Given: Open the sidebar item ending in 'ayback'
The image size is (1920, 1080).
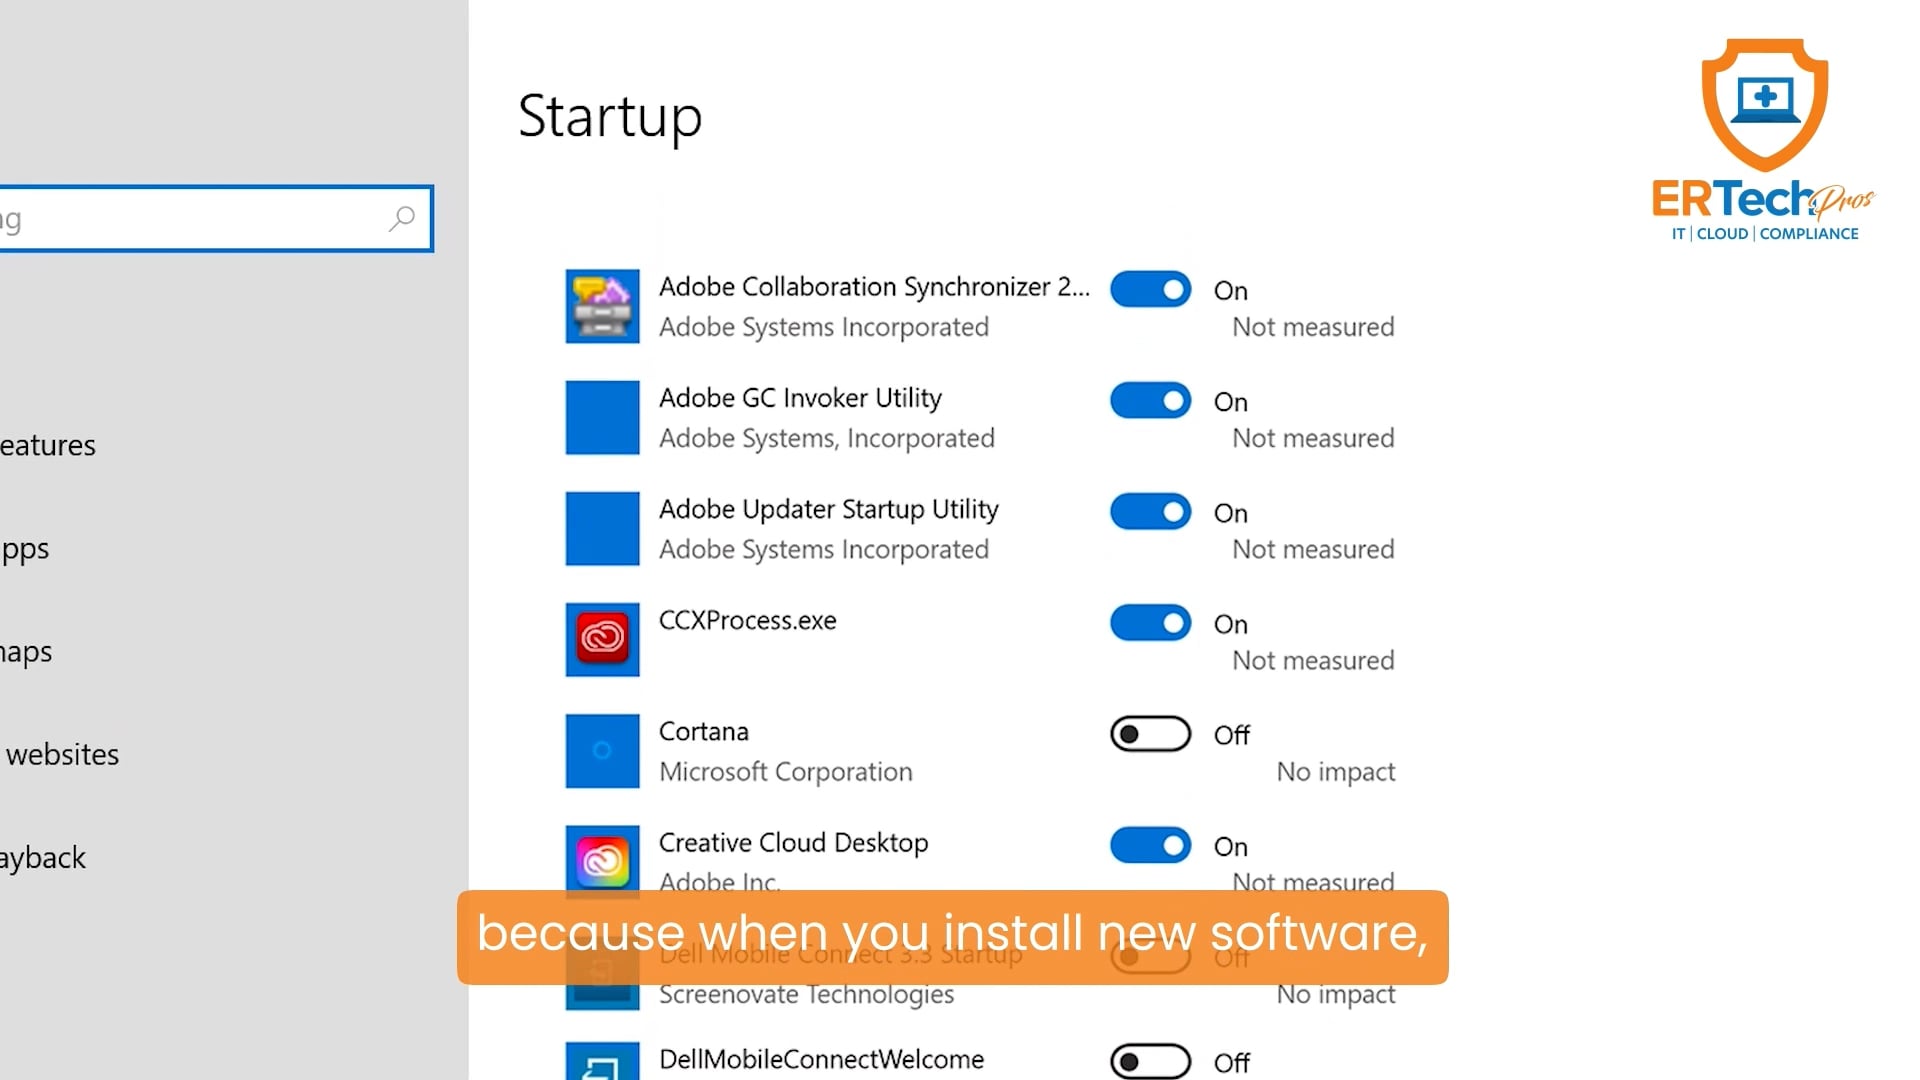Looking at the screenshot, I should [43, 858].
